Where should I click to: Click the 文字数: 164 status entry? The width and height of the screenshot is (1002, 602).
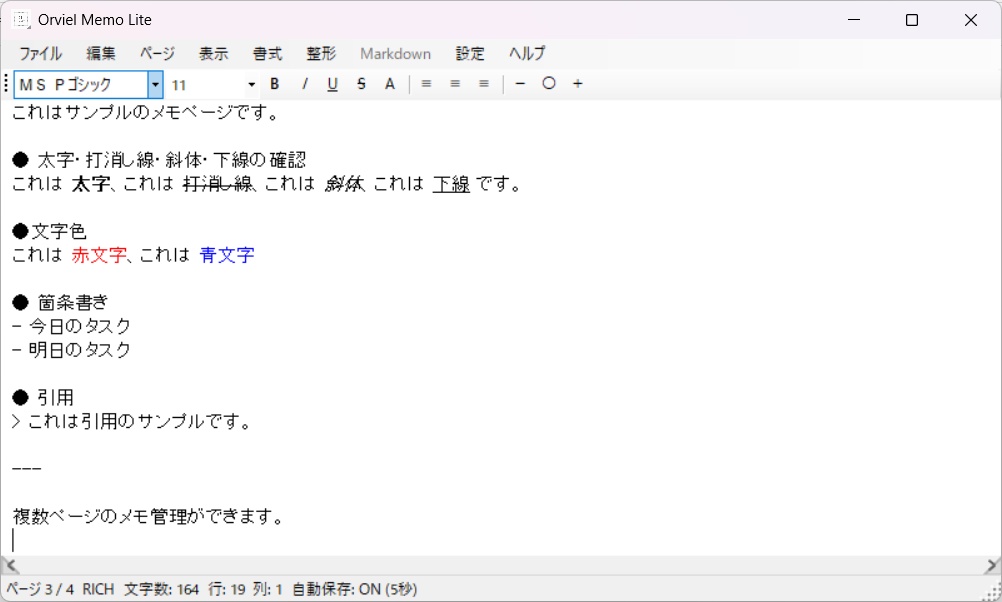pyautogui.click(x=161, y=589)
